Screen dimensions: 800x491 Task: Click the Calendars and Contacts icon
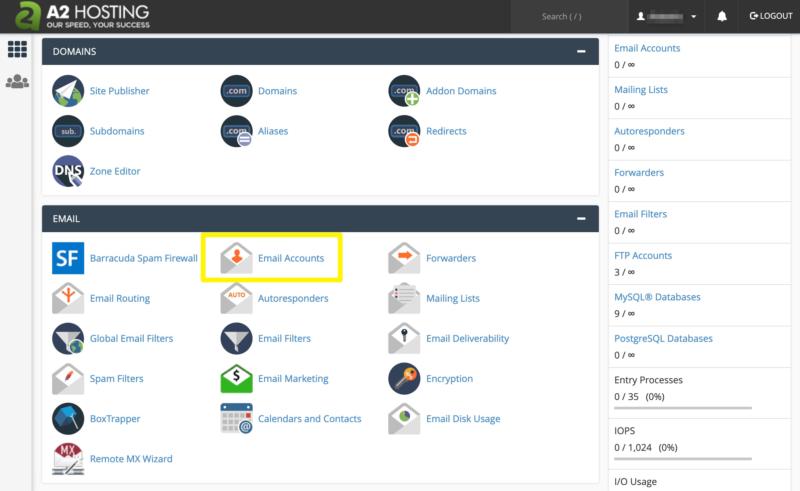tap(236, 419)
